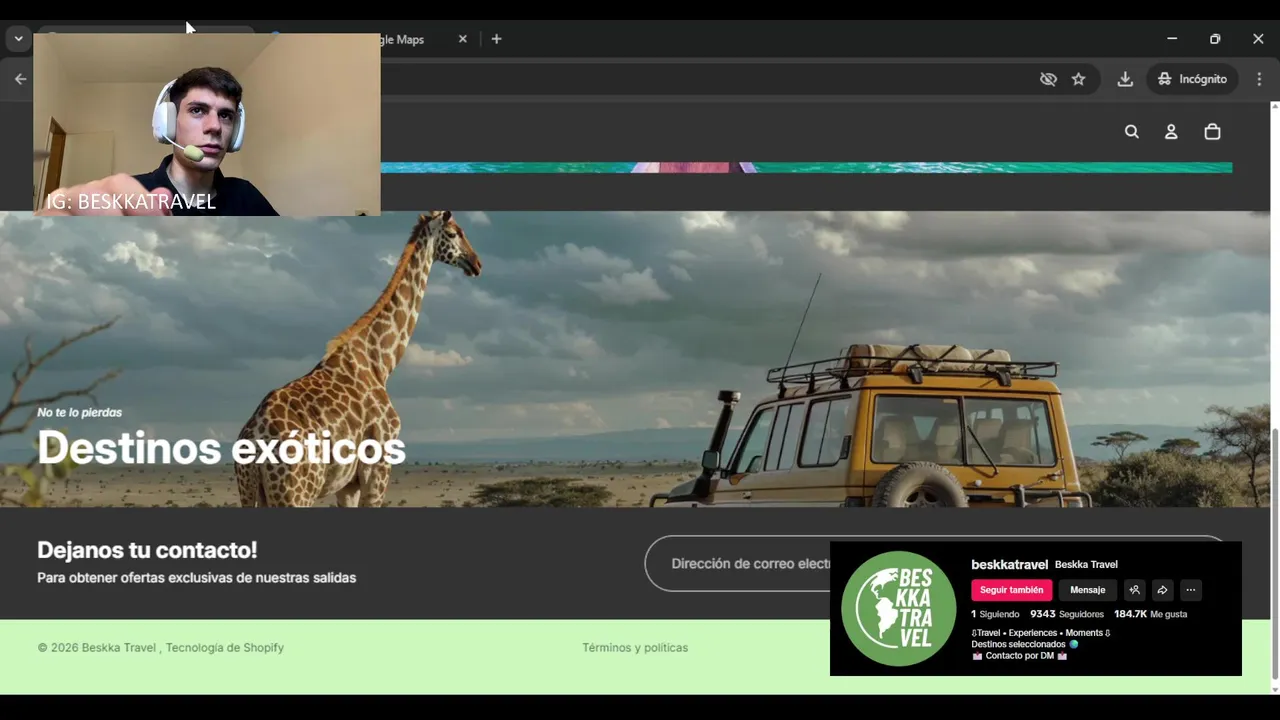Click the add-friend person icon on profile

tap(1134, 590)
